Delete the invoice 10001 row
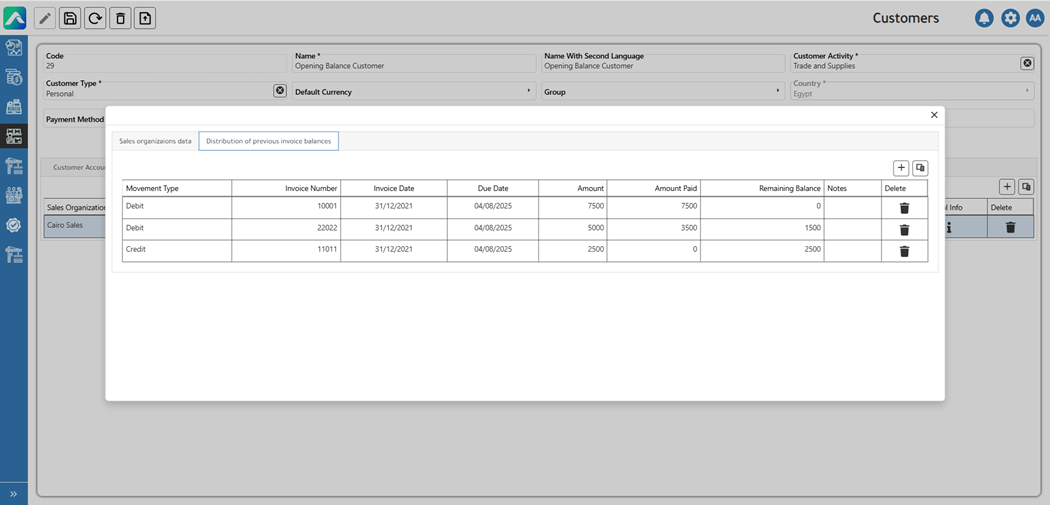The height and width of the screenshot is (505, 1050). pos(904,208)
